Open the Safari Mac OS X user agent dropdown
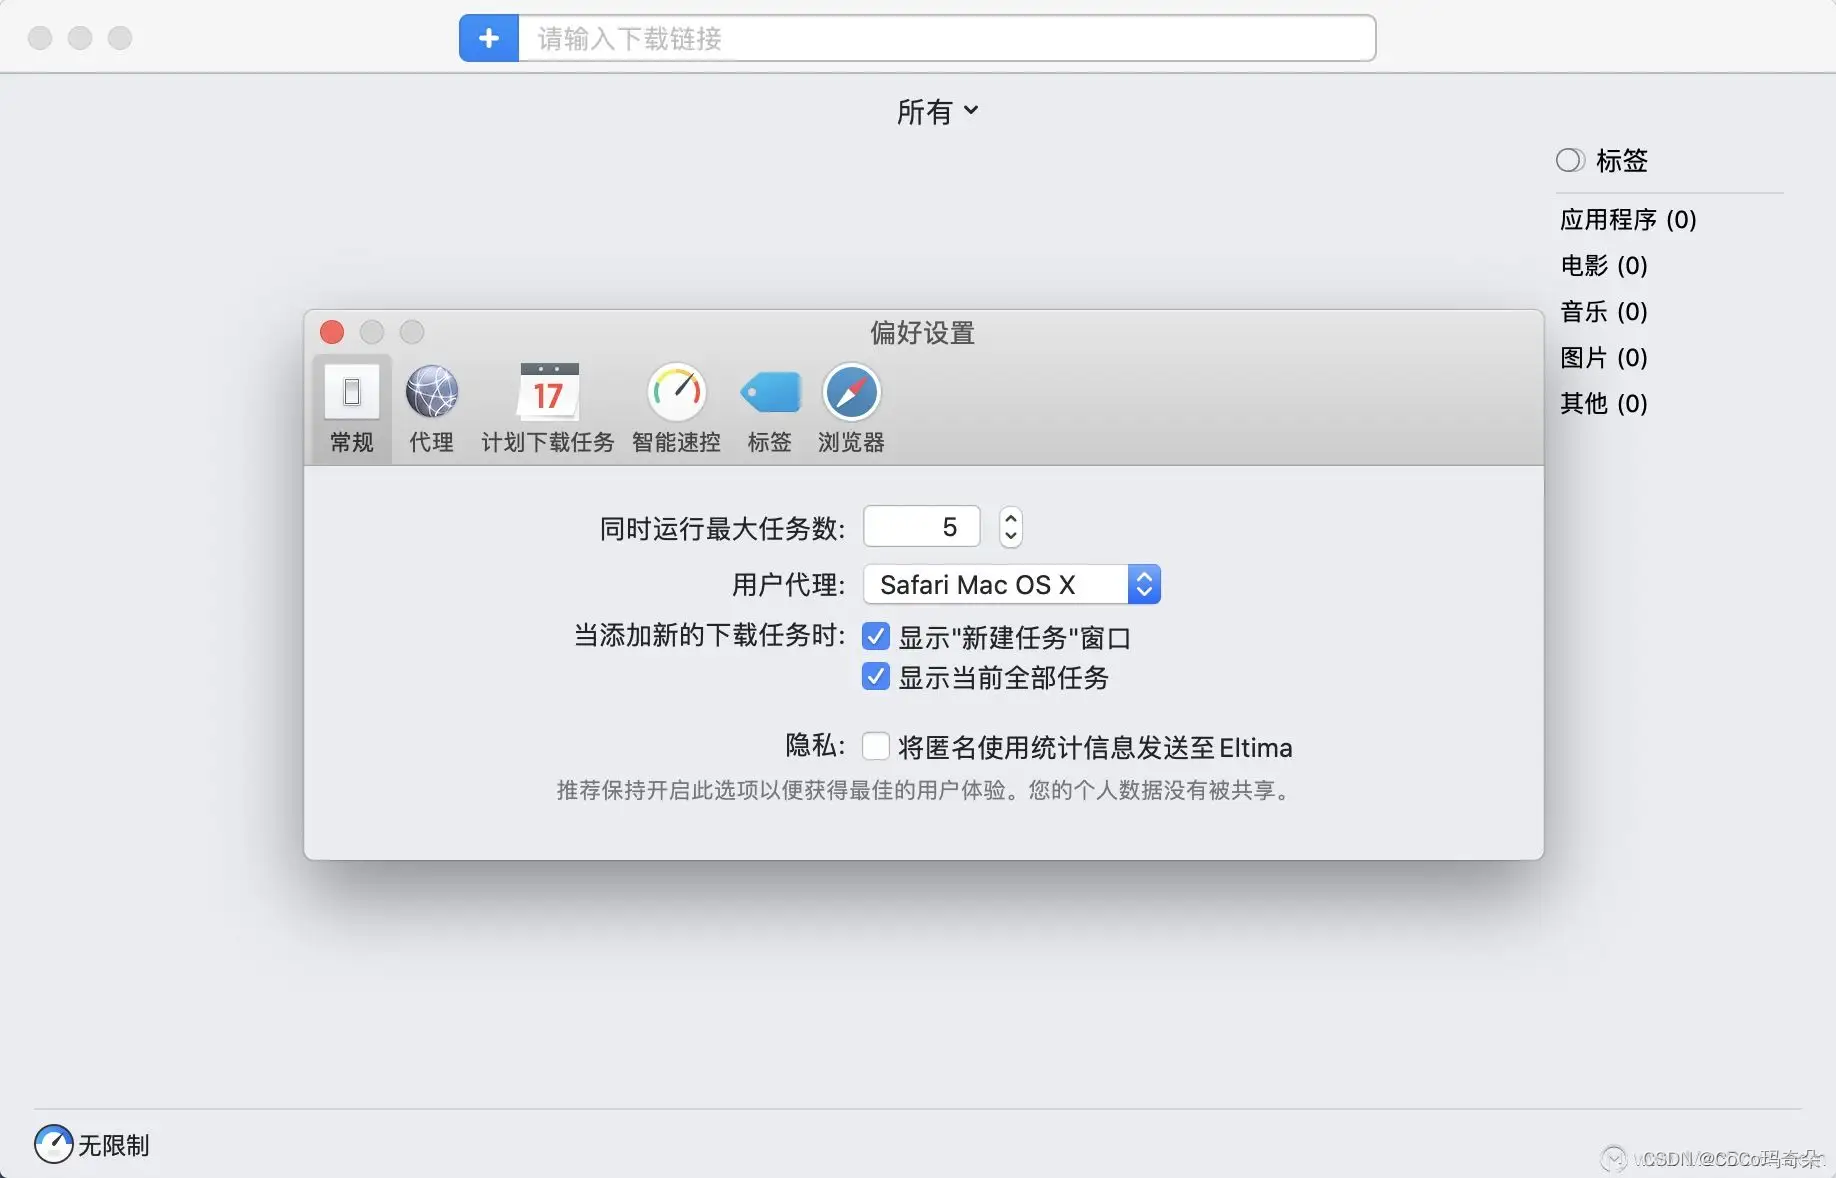Viewport: 1836px width, 1178px height. (1012, 584)
